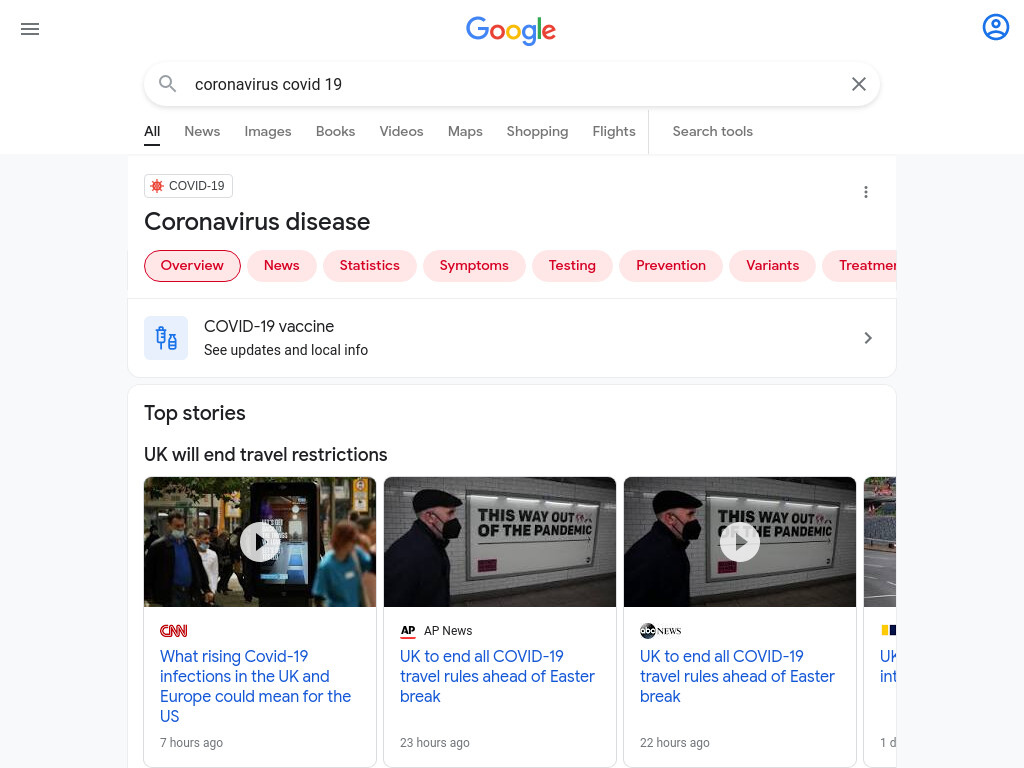Open the three-dot options for Coronavirus disease

pyautogui.click(x=866, y=192)
